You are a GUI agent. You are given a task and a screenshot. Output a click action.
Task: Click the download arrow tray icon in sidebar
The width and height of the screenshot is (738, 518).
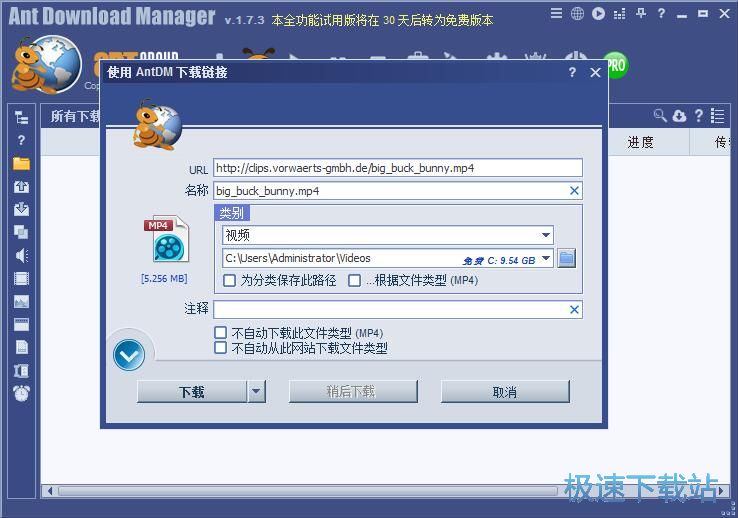(x=21, y=209)
